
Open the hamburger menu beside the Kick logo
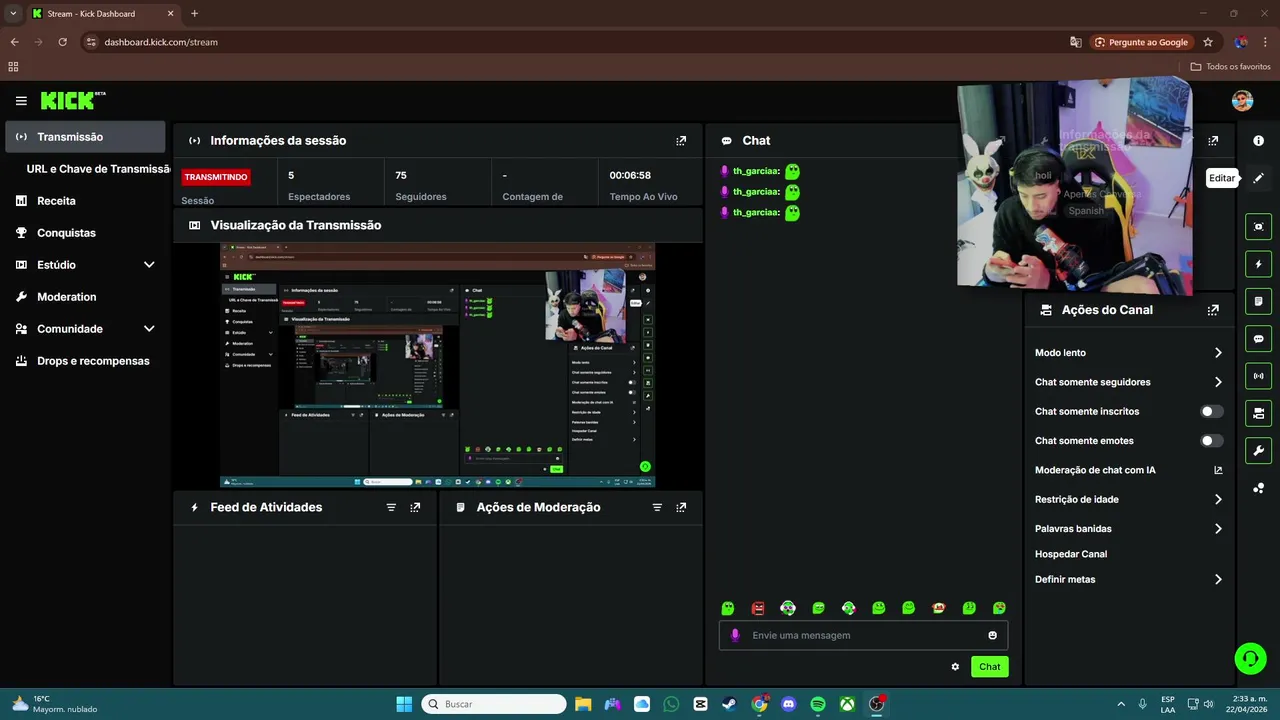click(x=21, y=101)
